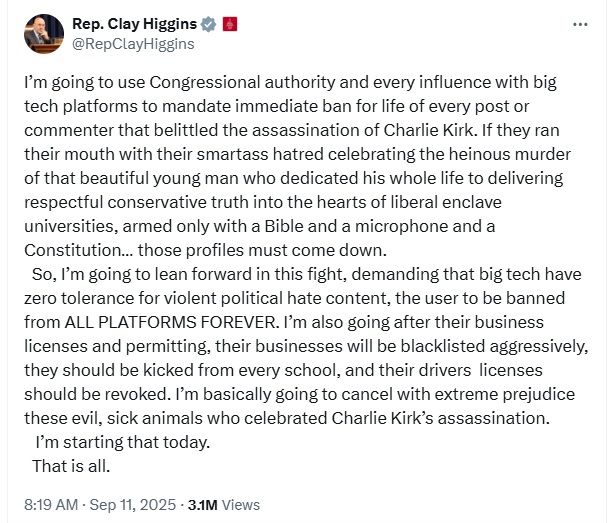Screen dimensions: 607x523
Task: Click the 'ALL PLATFORMS FOREVER' text
Action: pyautogui.click(x=171, y=322)
